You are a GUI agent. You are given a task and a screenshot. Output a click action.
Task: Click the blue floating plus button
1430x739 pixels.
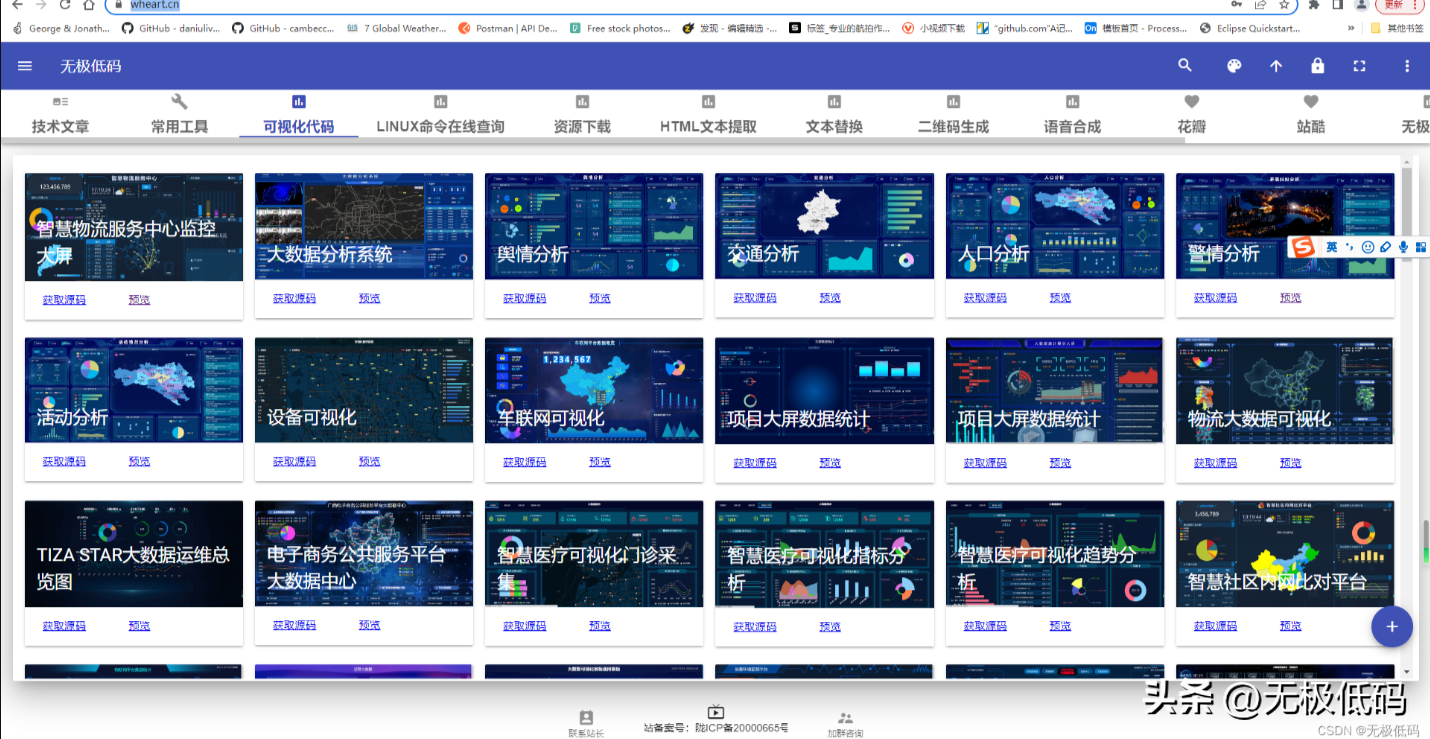(1392, 627)
